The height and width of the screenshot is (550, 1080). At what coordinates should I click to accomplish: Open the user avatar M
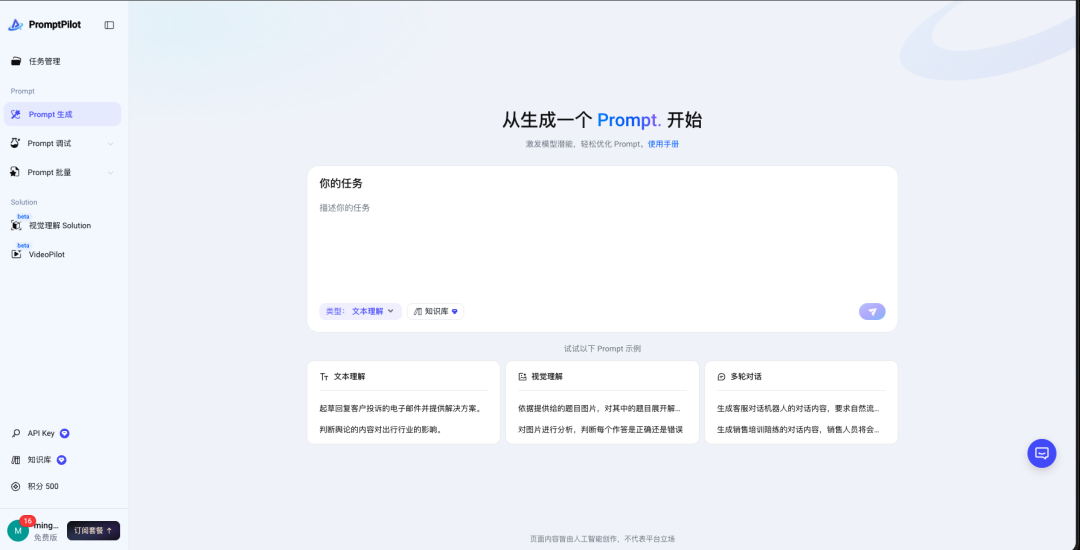(x=18, y=531)
